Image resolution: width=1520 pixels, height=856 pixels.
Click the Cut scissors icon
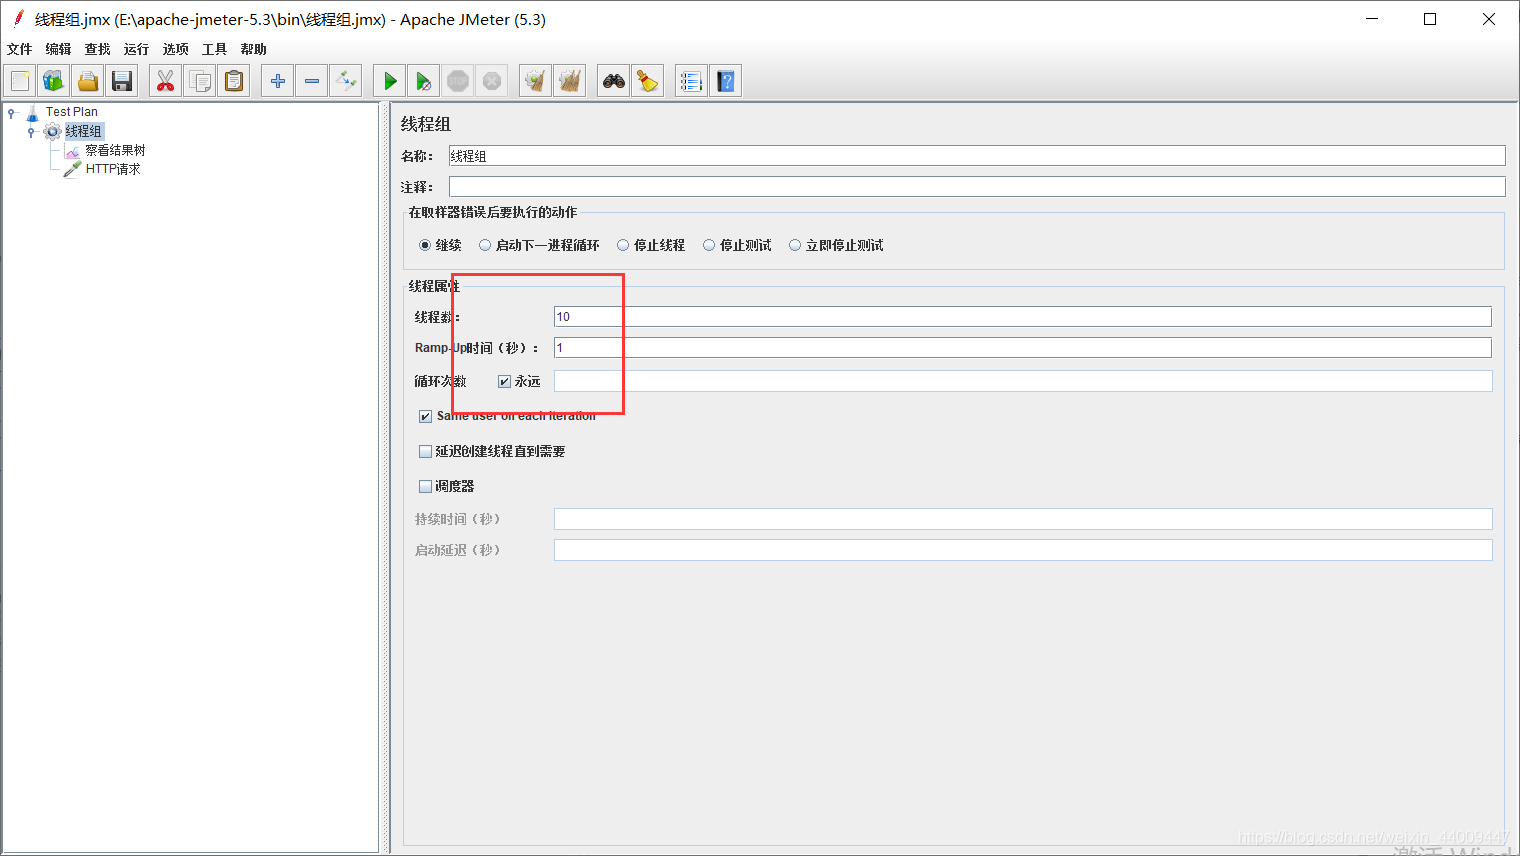166,81
